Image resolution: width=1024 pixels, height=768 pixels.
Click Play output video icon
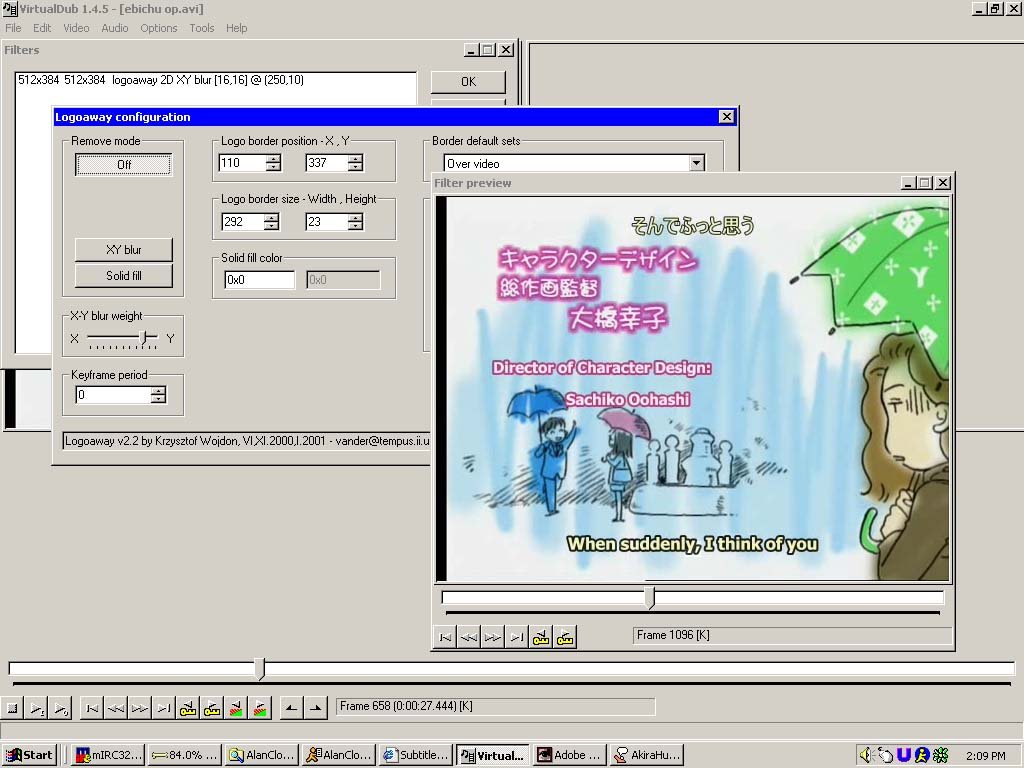tap(59, 707)
